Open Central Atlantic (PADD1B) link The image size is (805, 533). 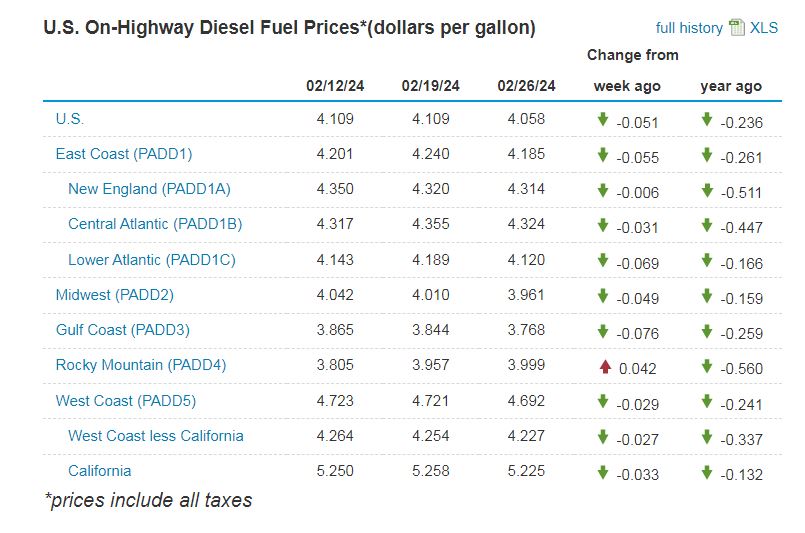tap(155, 224)
